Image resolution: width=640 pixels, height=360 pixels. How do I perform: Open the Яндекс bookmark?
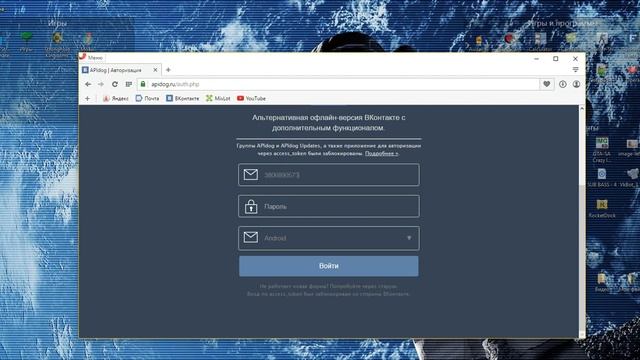point(116,98)
